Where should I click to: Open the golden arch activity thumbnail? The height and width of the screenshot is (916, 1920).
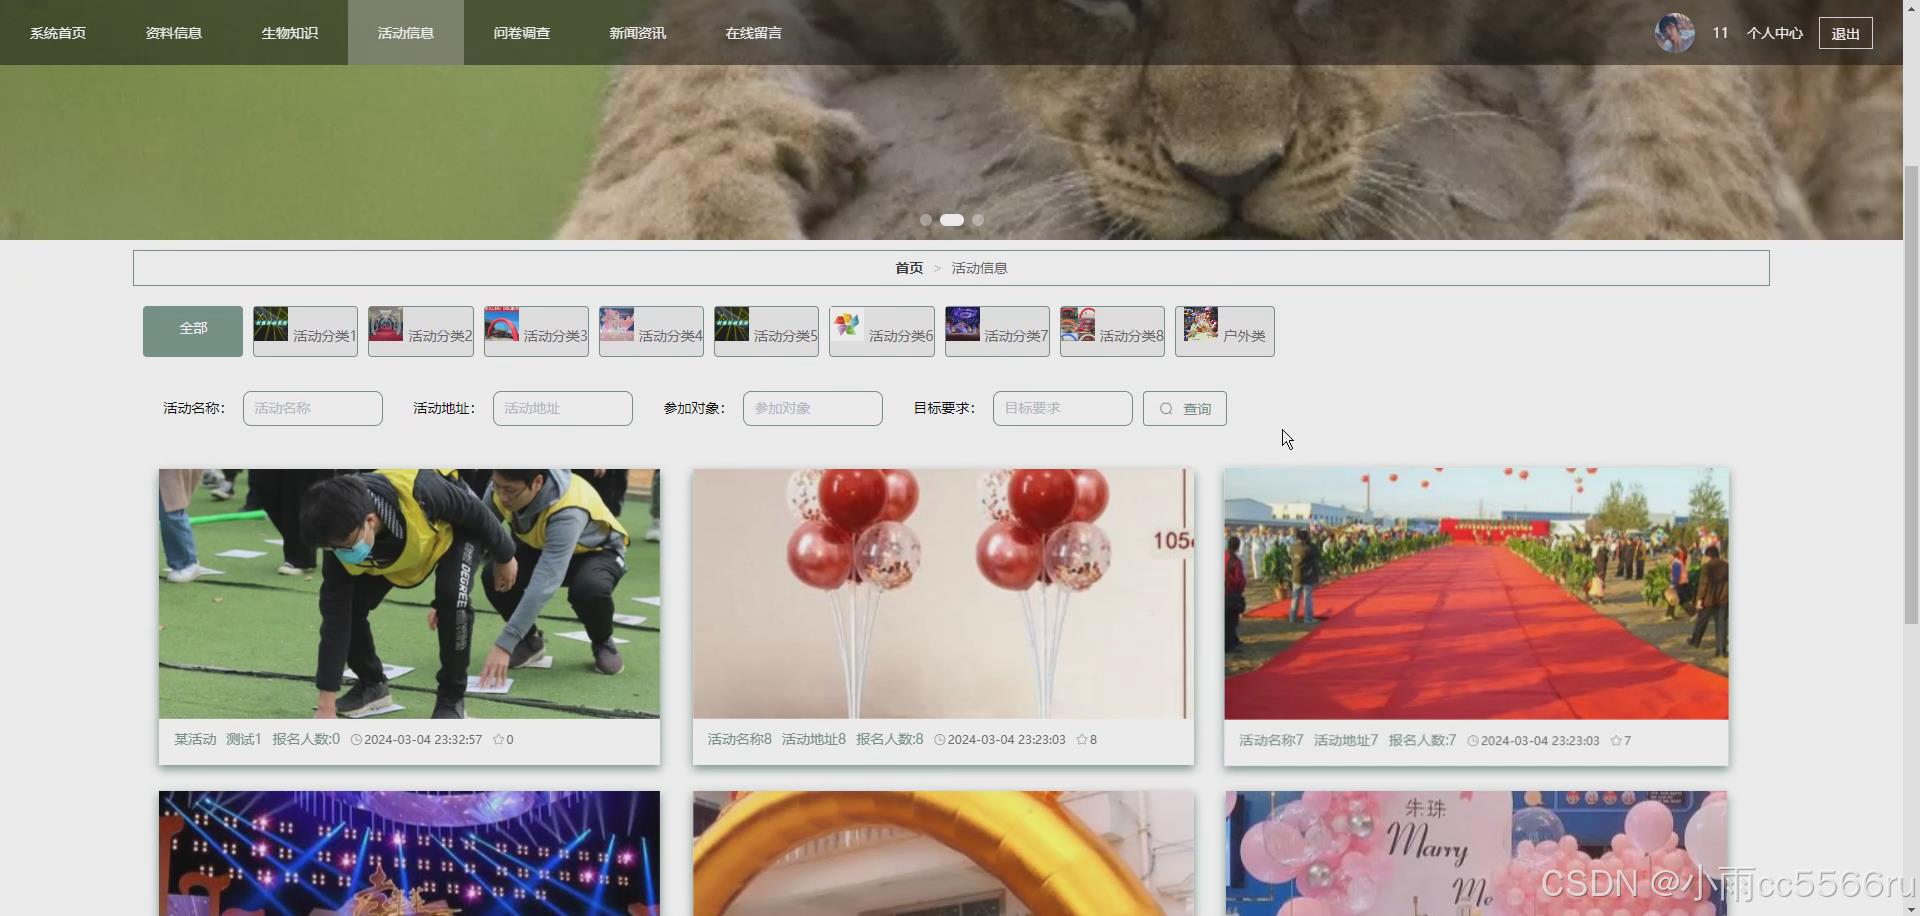click(x=943, y=853)
